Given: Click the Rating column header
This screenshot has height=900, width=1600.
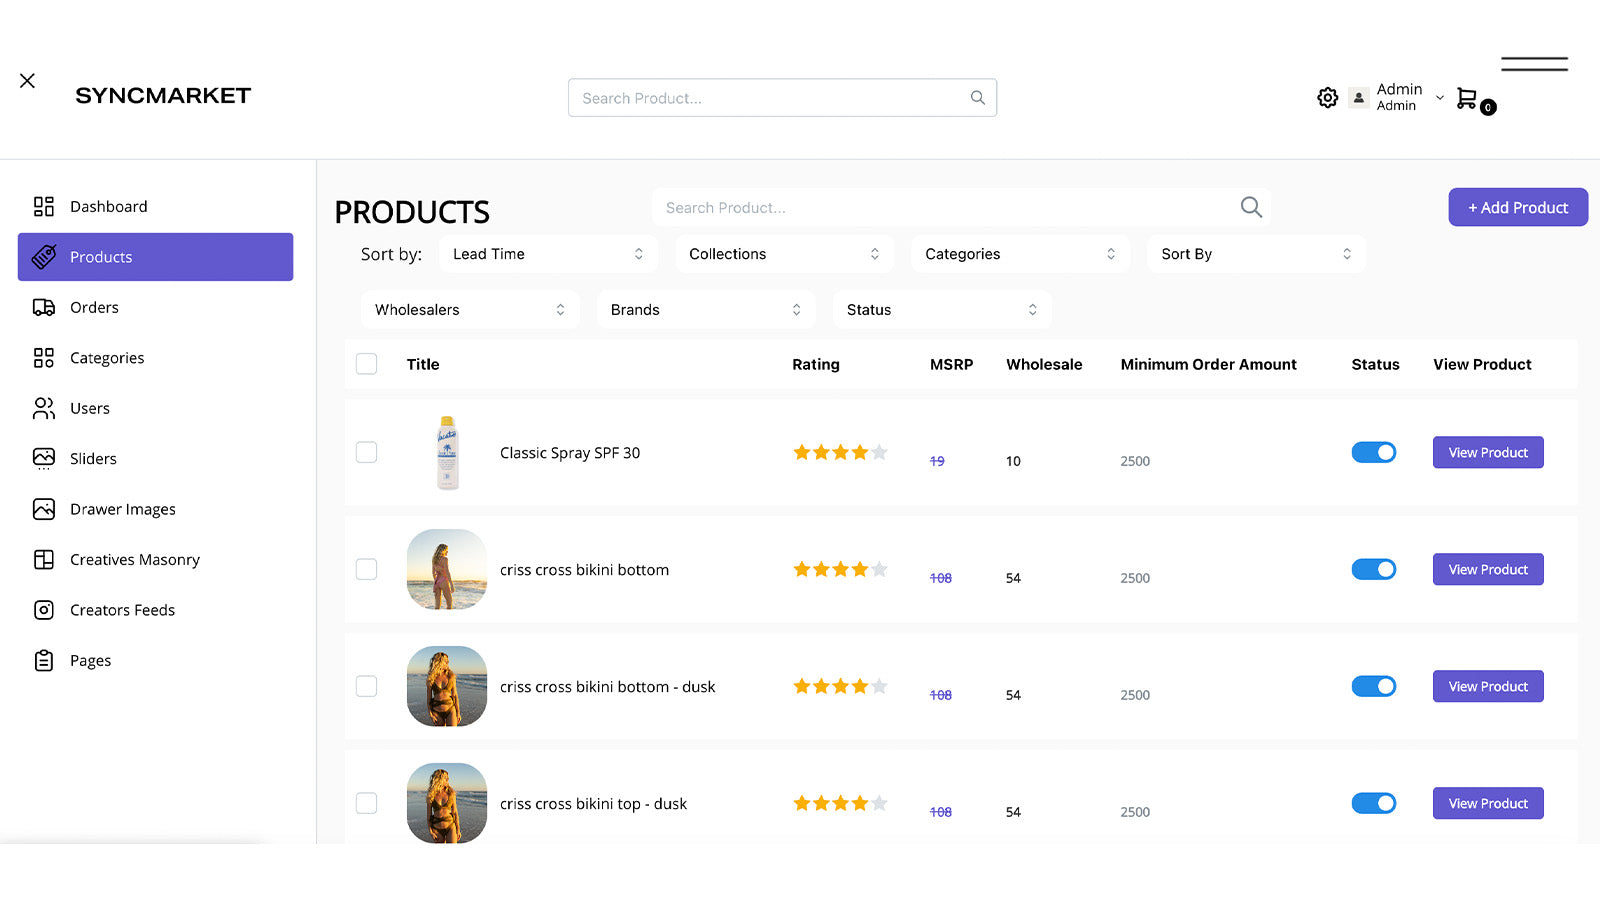Looking at the screenshot, I should tap(816, 365).
